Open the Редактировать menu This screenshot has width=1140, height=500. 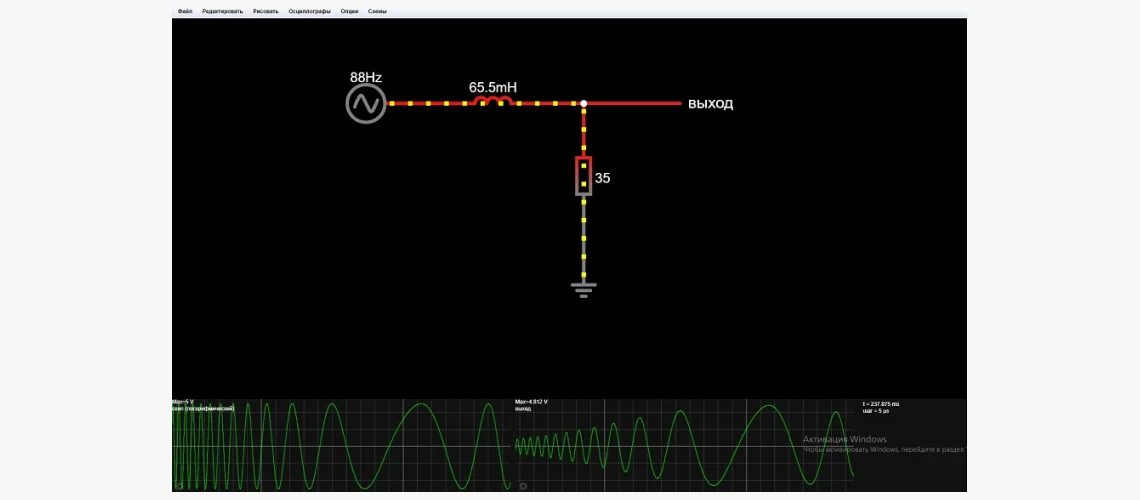(x=222, y=11)
